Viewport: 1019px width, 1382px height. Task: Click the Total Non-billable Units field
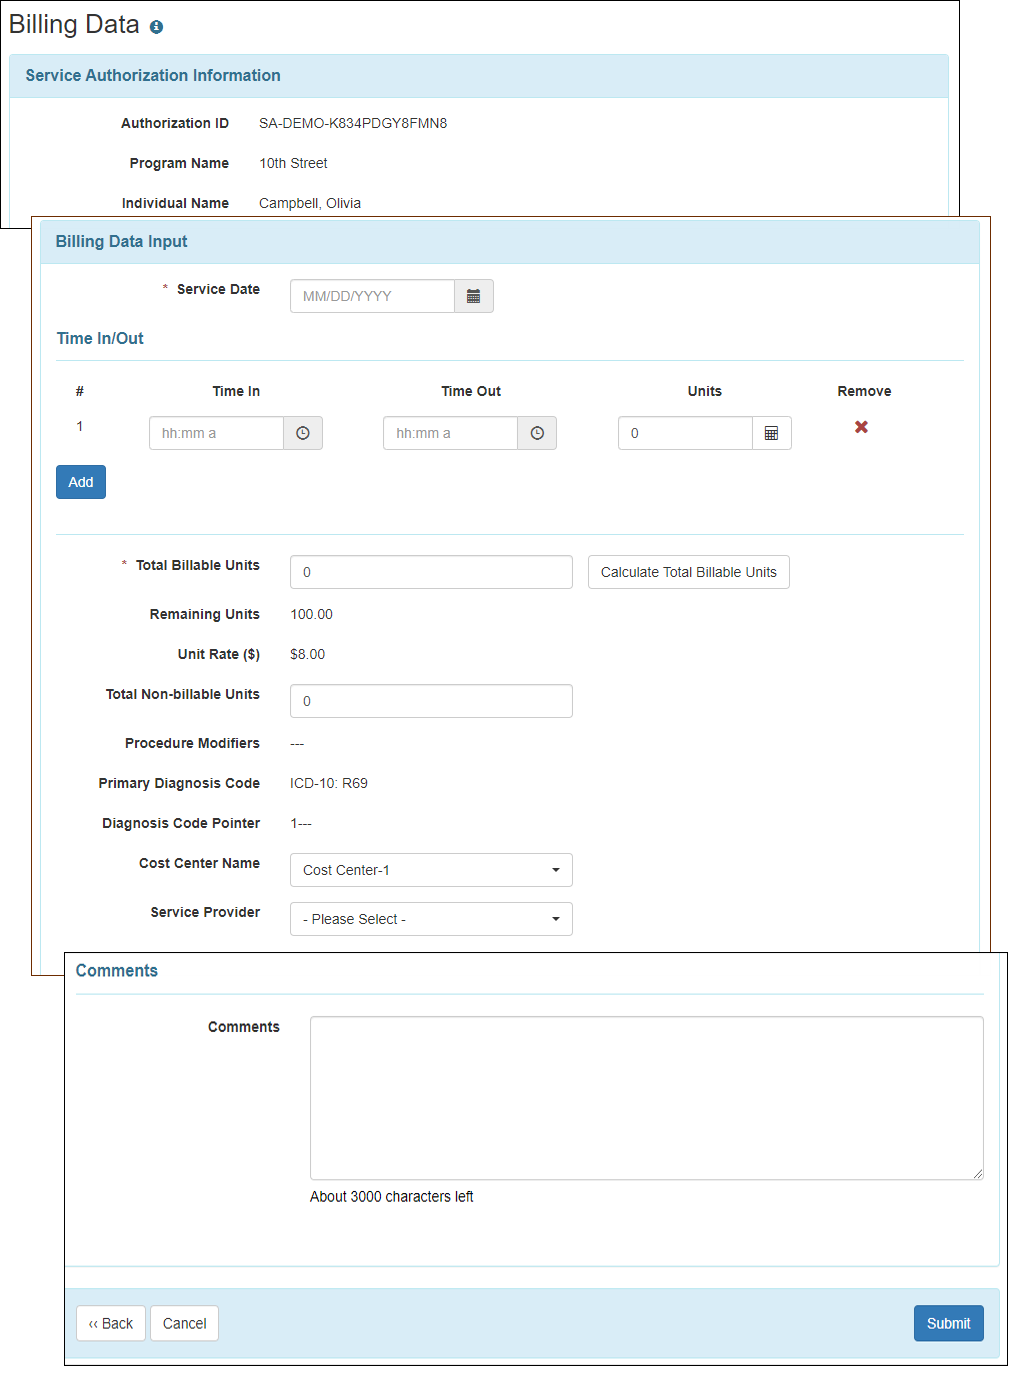coord(430,701)
